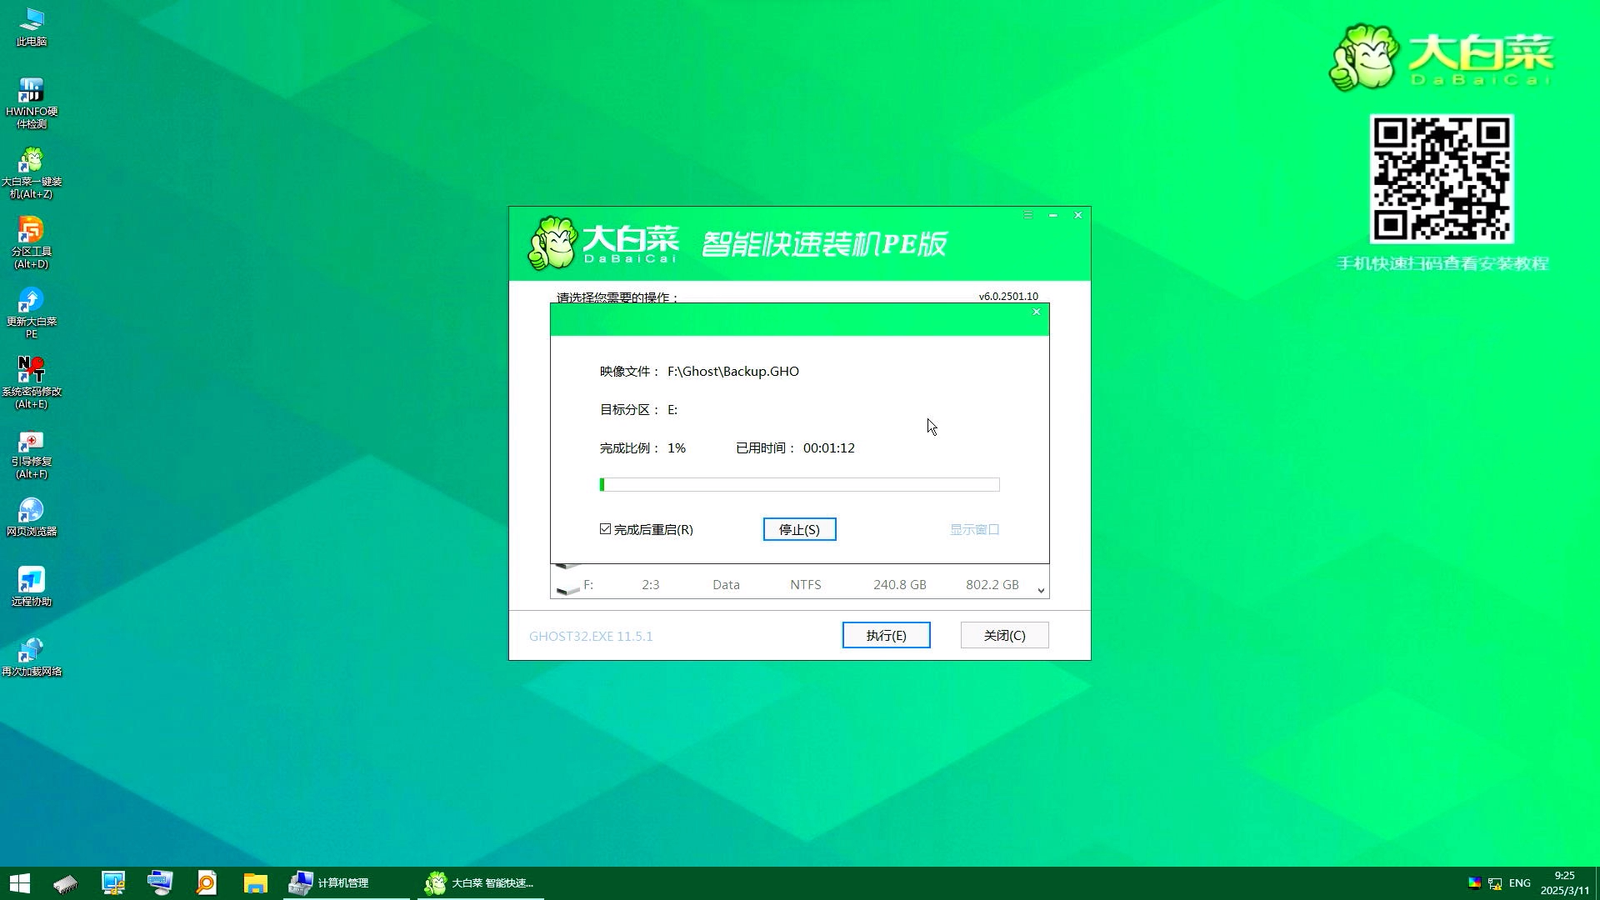Close the progress dialog with its X
The image size is (1600, 900).
(1036, 312)
